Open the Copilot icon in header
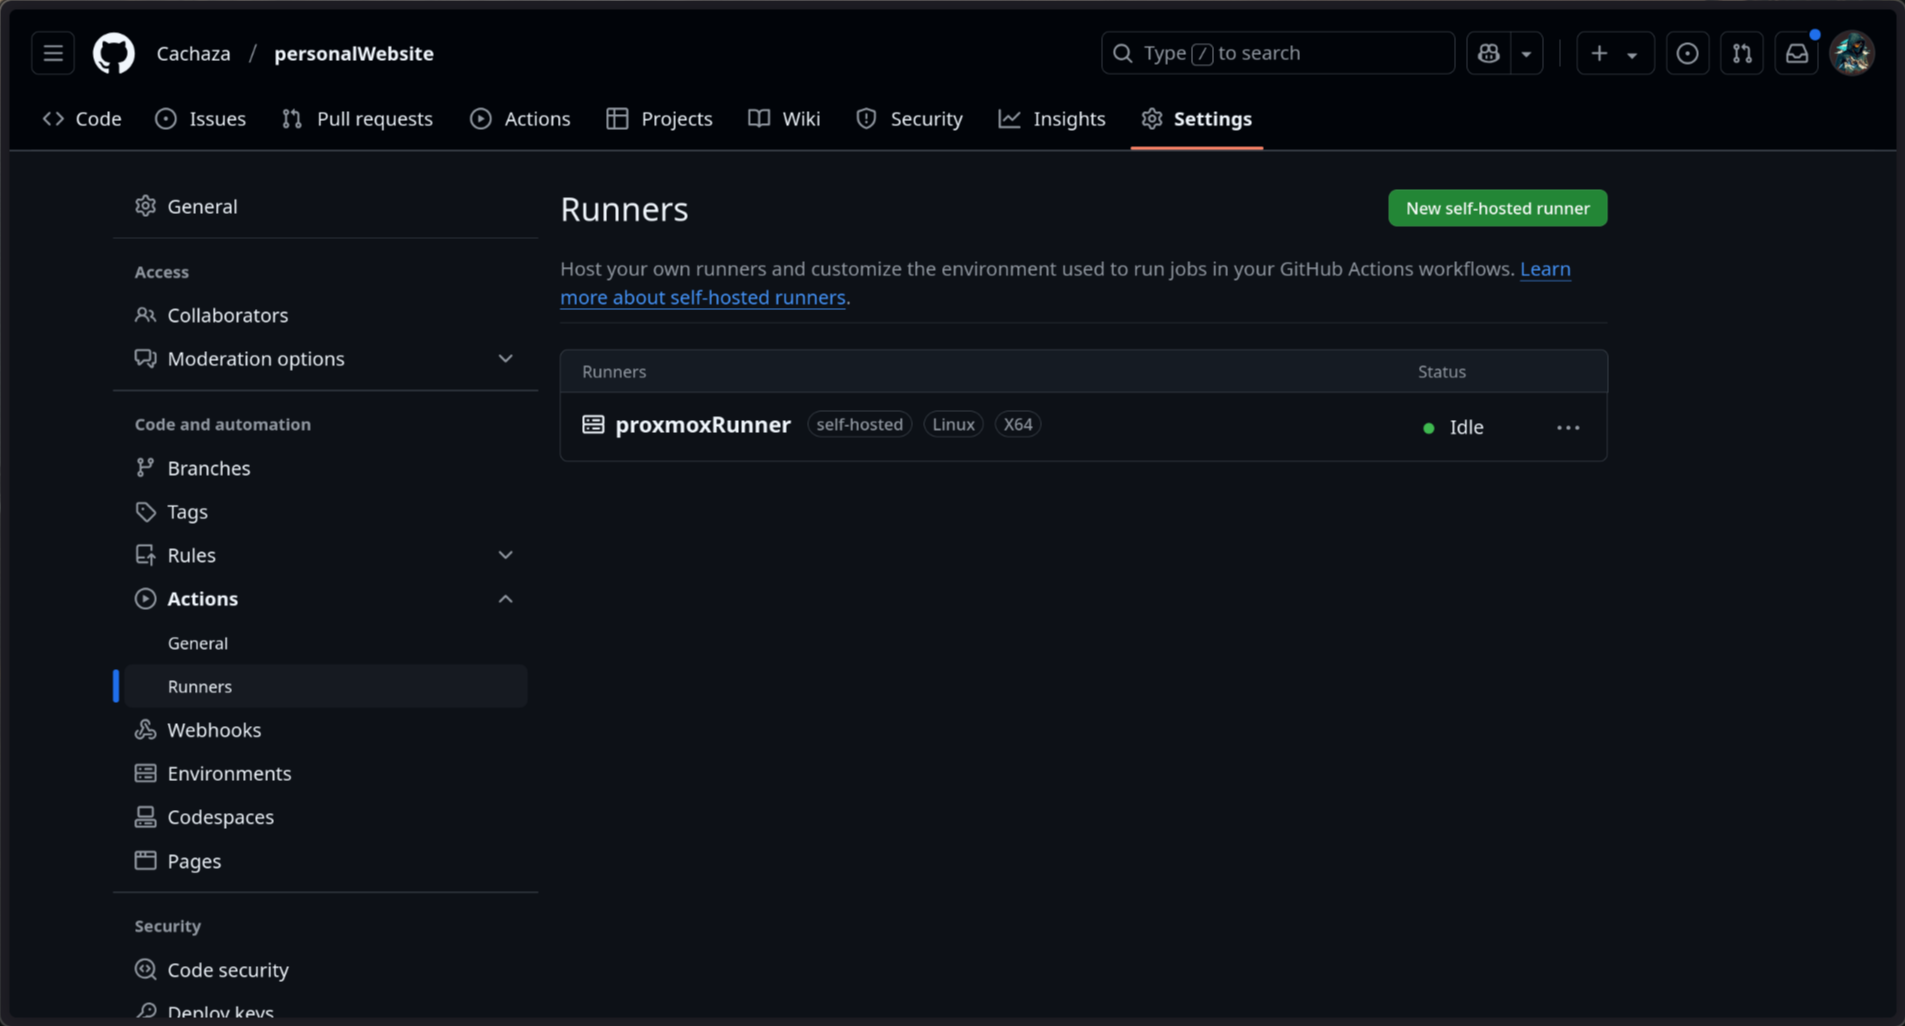 [x=1489, y=53]
